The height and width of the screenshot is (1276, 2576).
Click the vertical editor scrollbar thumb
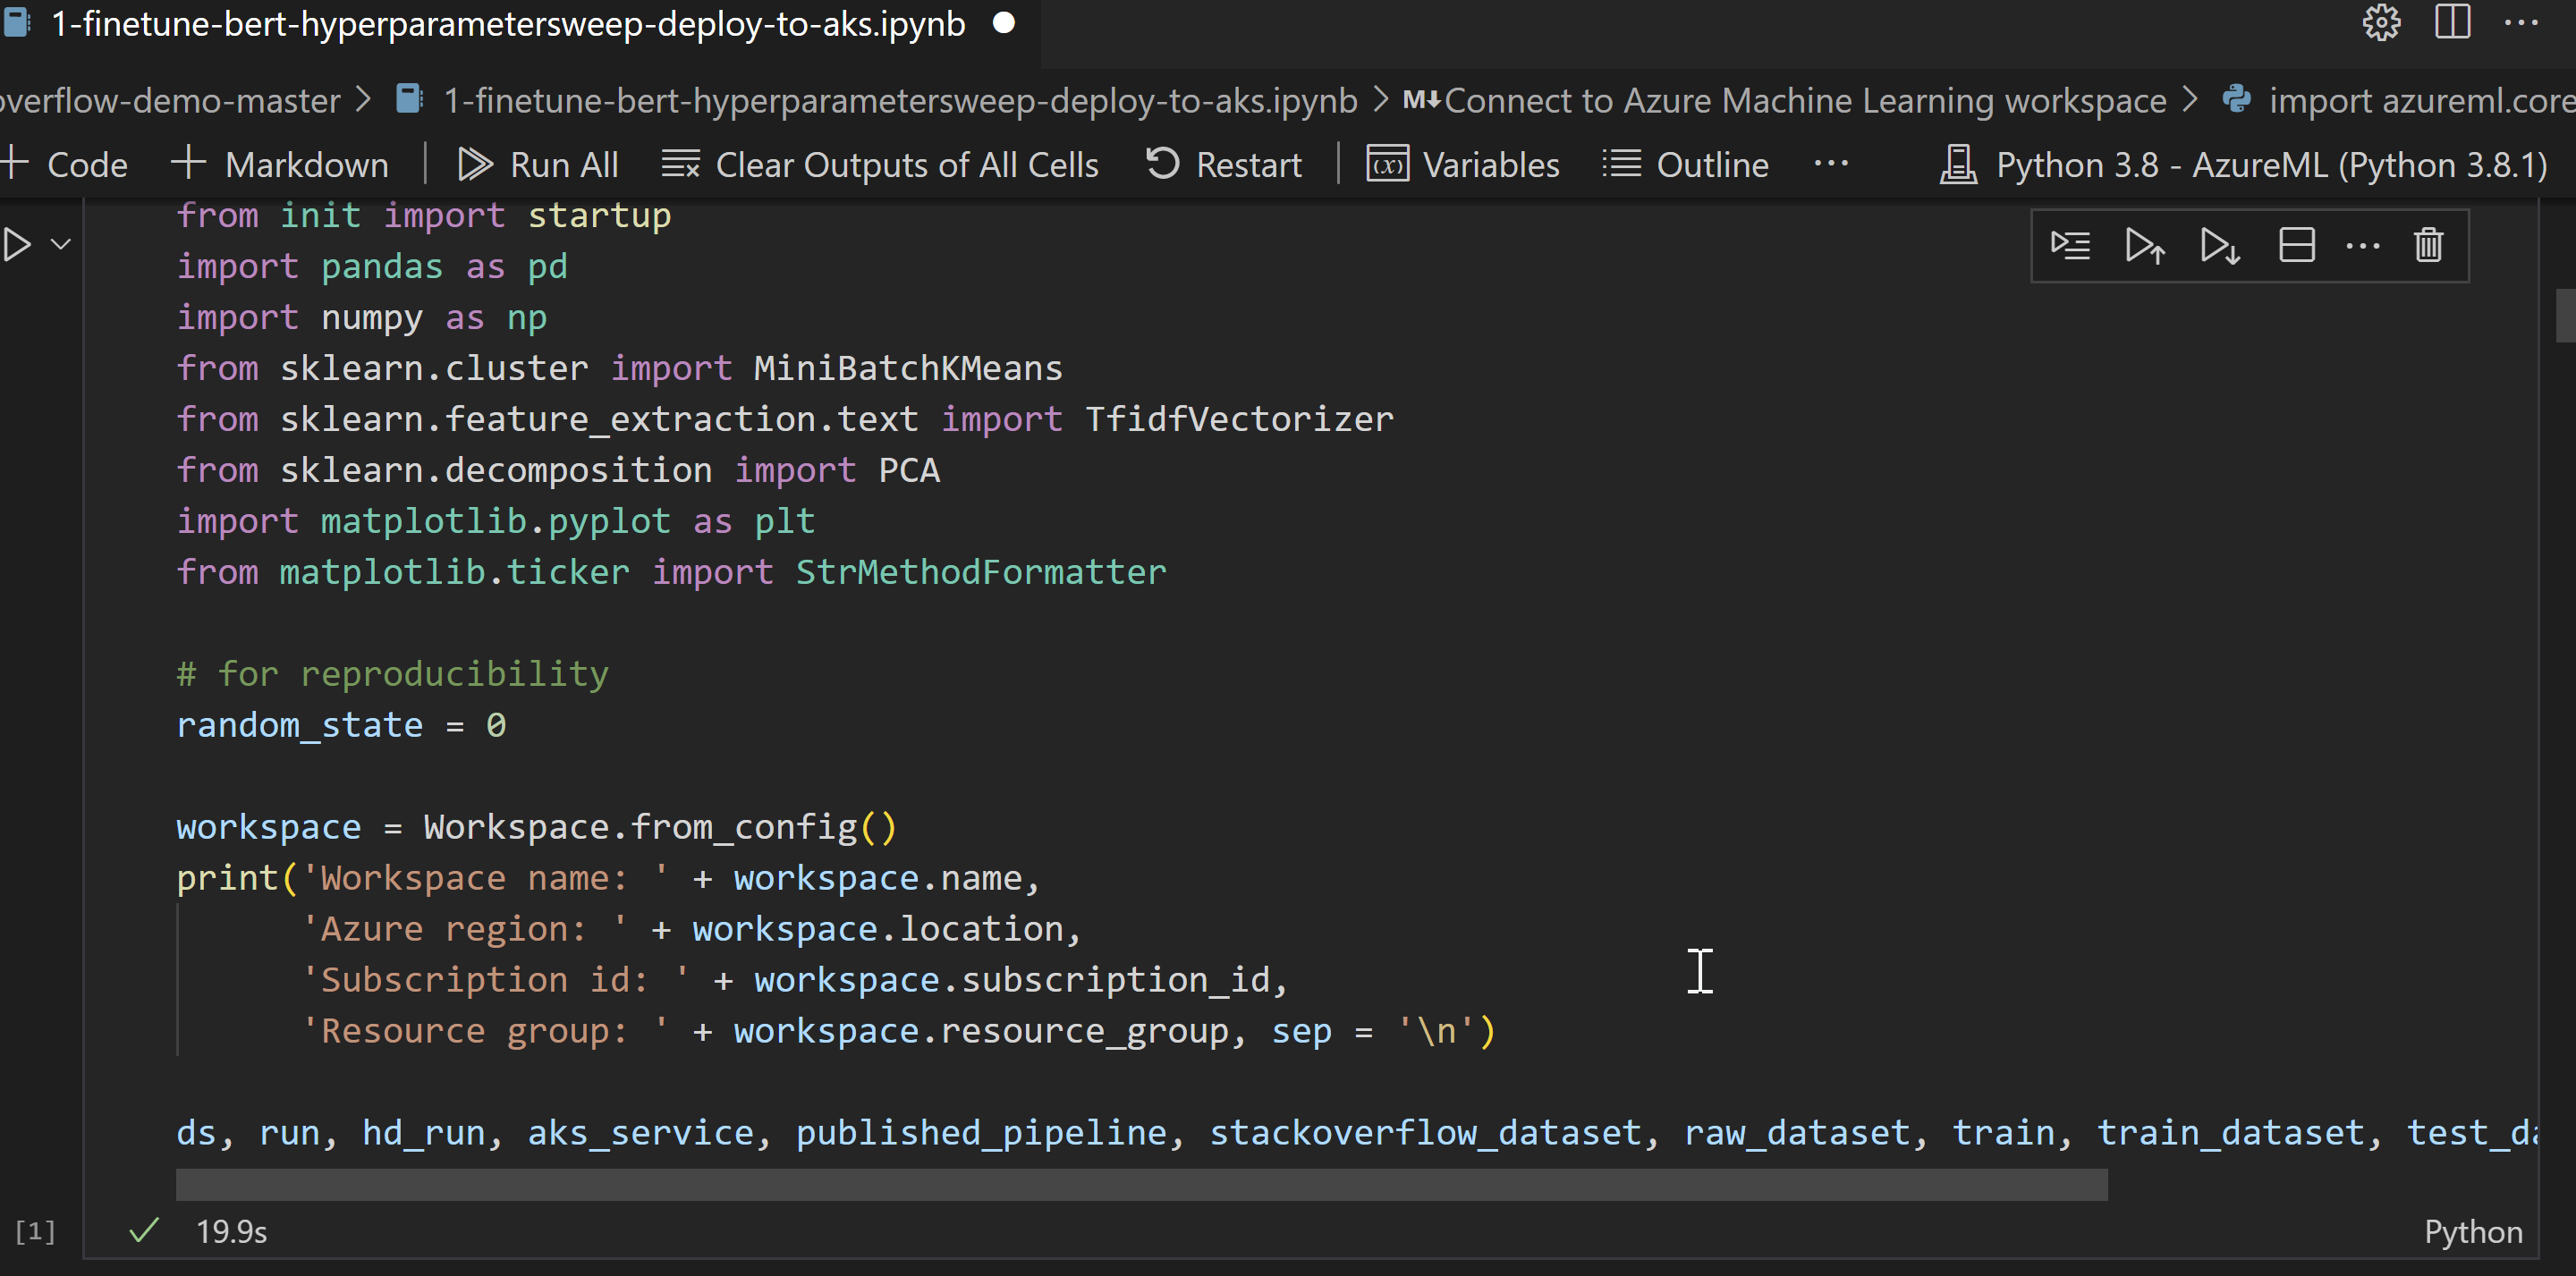tap(2565, 316)
